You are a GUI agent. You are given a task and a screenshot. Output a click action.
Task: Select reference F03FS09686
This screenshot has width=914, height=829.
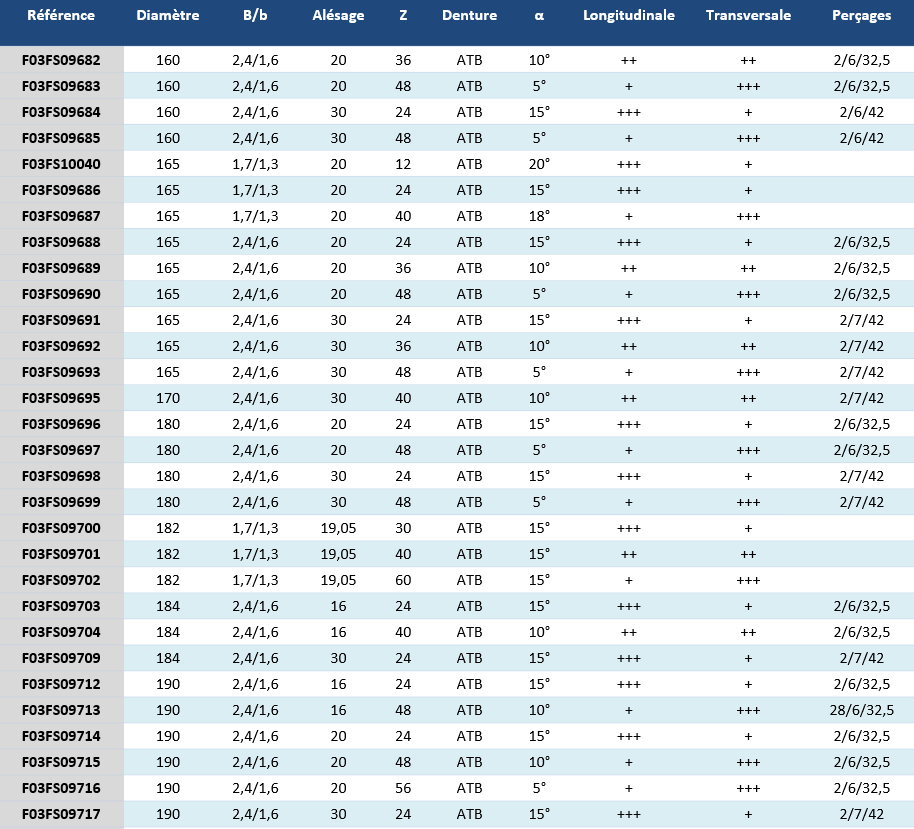(61, 190)
